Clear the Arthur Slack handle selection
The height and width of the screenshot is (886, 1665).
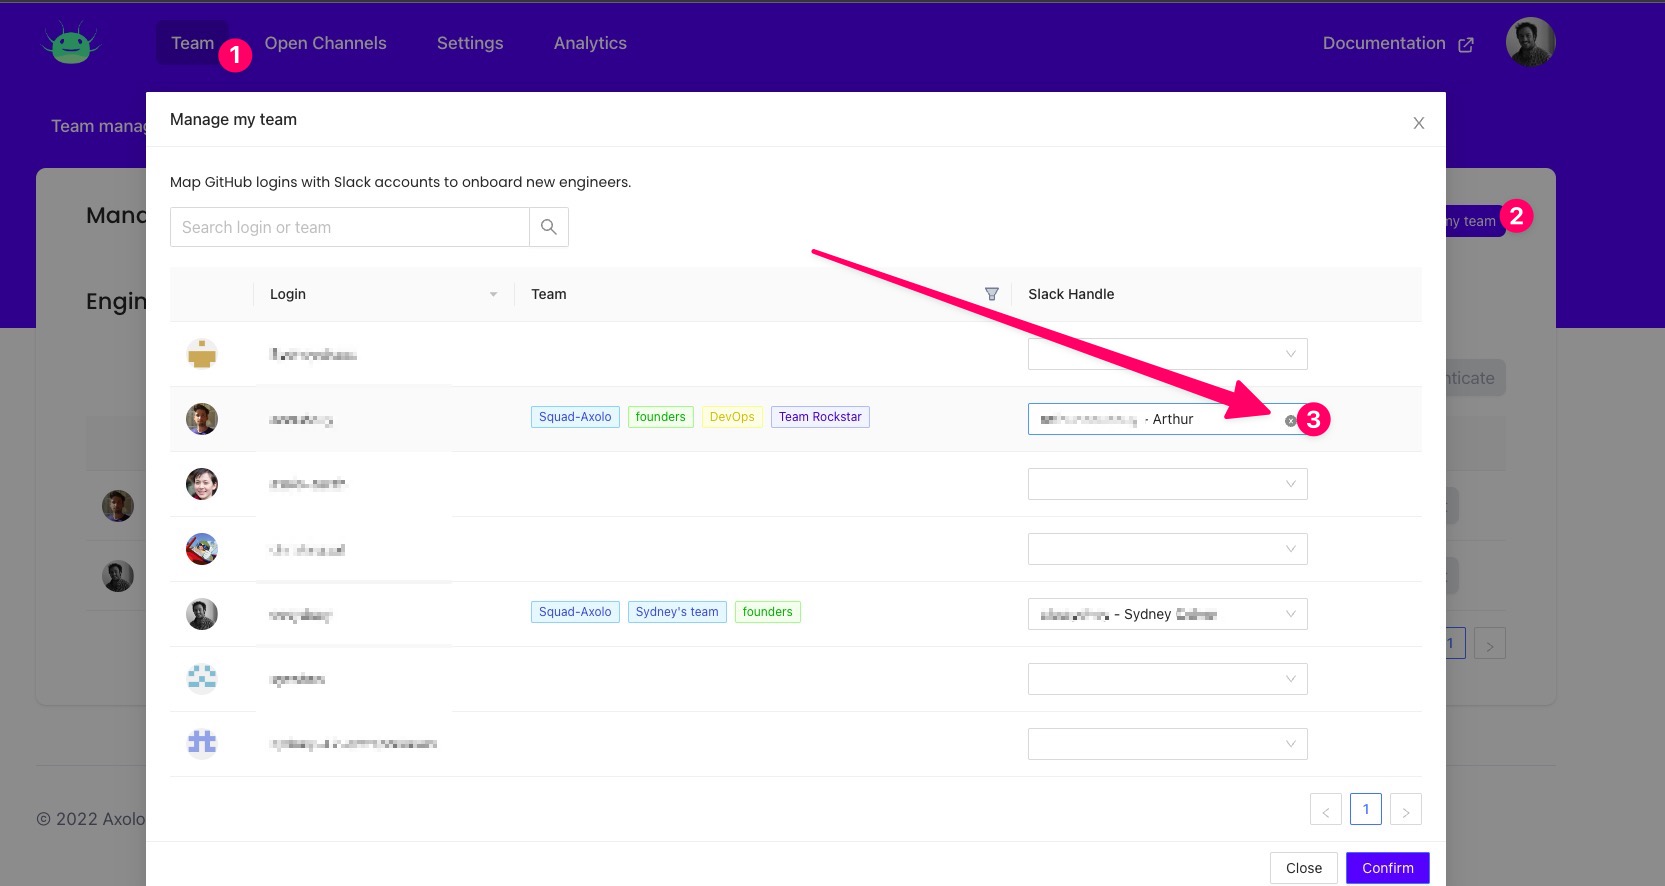(1290, 420)
